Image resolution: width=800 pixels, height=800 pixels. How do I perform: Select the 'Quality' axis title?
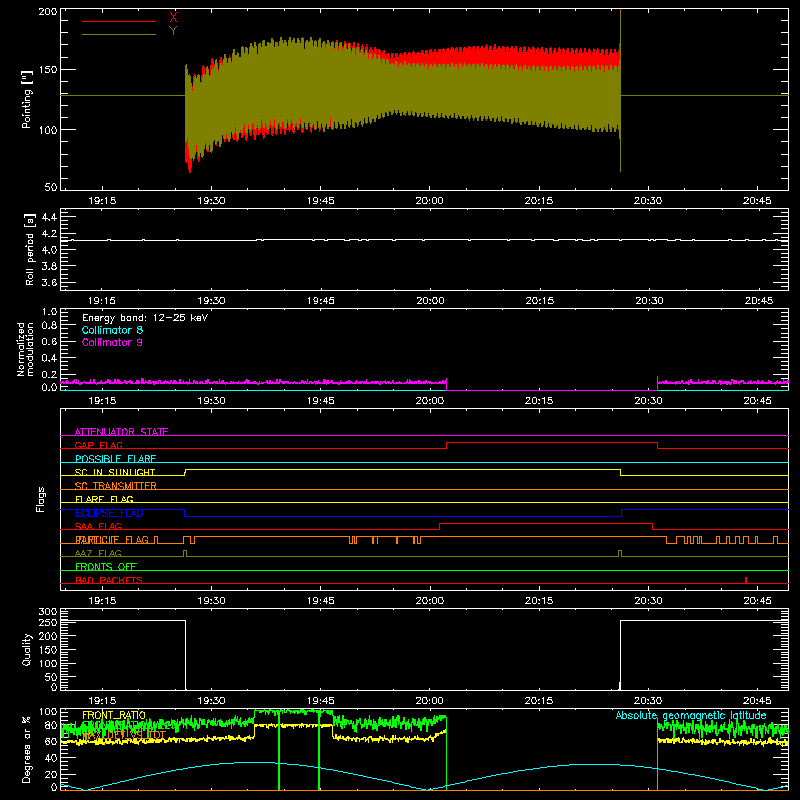point(27,649)
